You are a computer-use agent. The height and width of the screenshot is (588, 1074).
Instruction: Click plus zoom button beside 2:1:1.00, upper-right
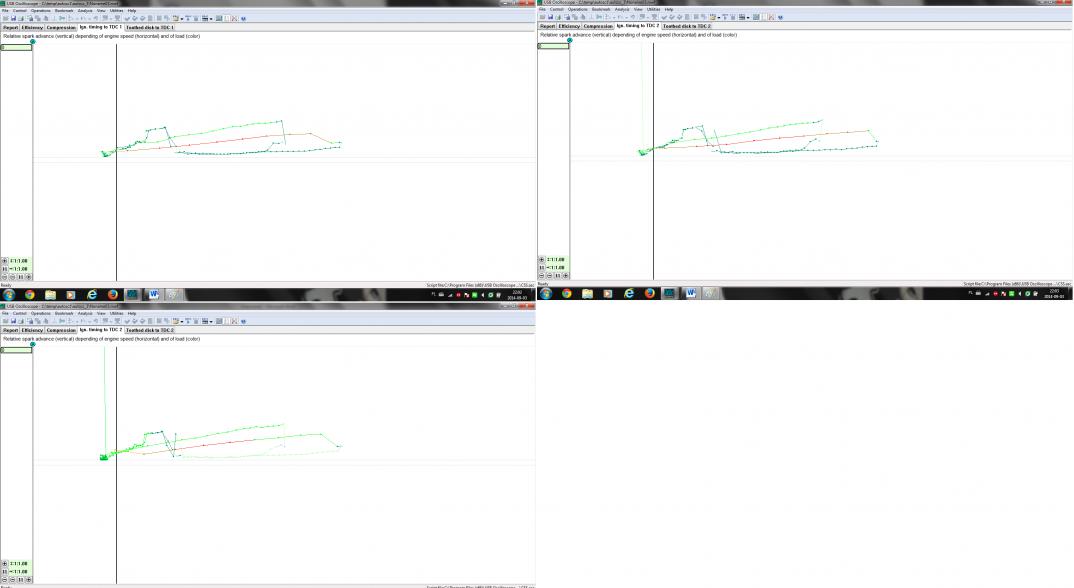click(542, 260)
